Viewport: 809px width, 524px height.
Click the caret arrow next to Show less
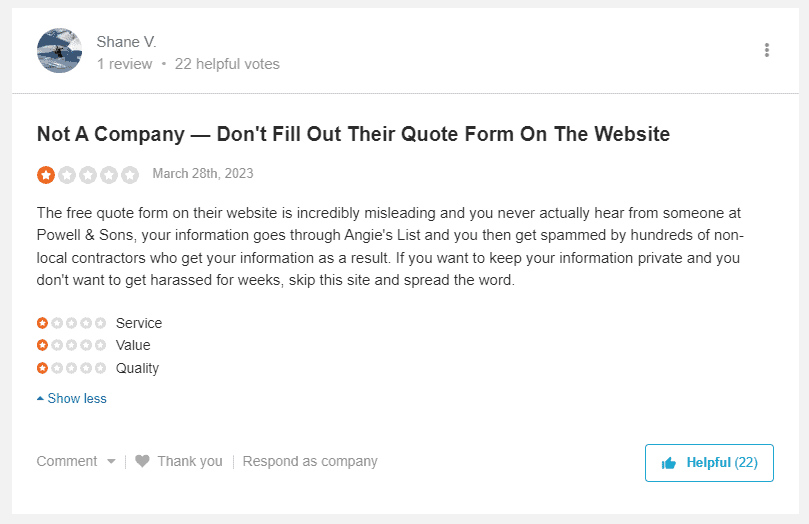[x=40, y=398]
